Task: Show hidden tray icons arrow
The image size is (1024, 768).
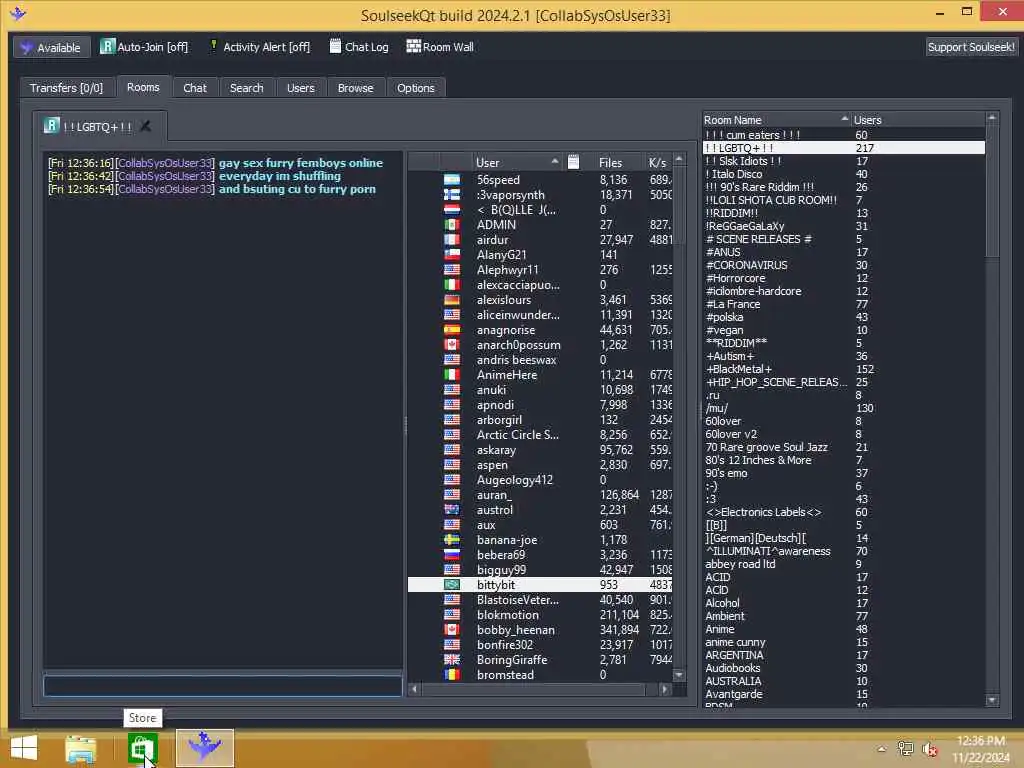Action: [x=881, y=749]
